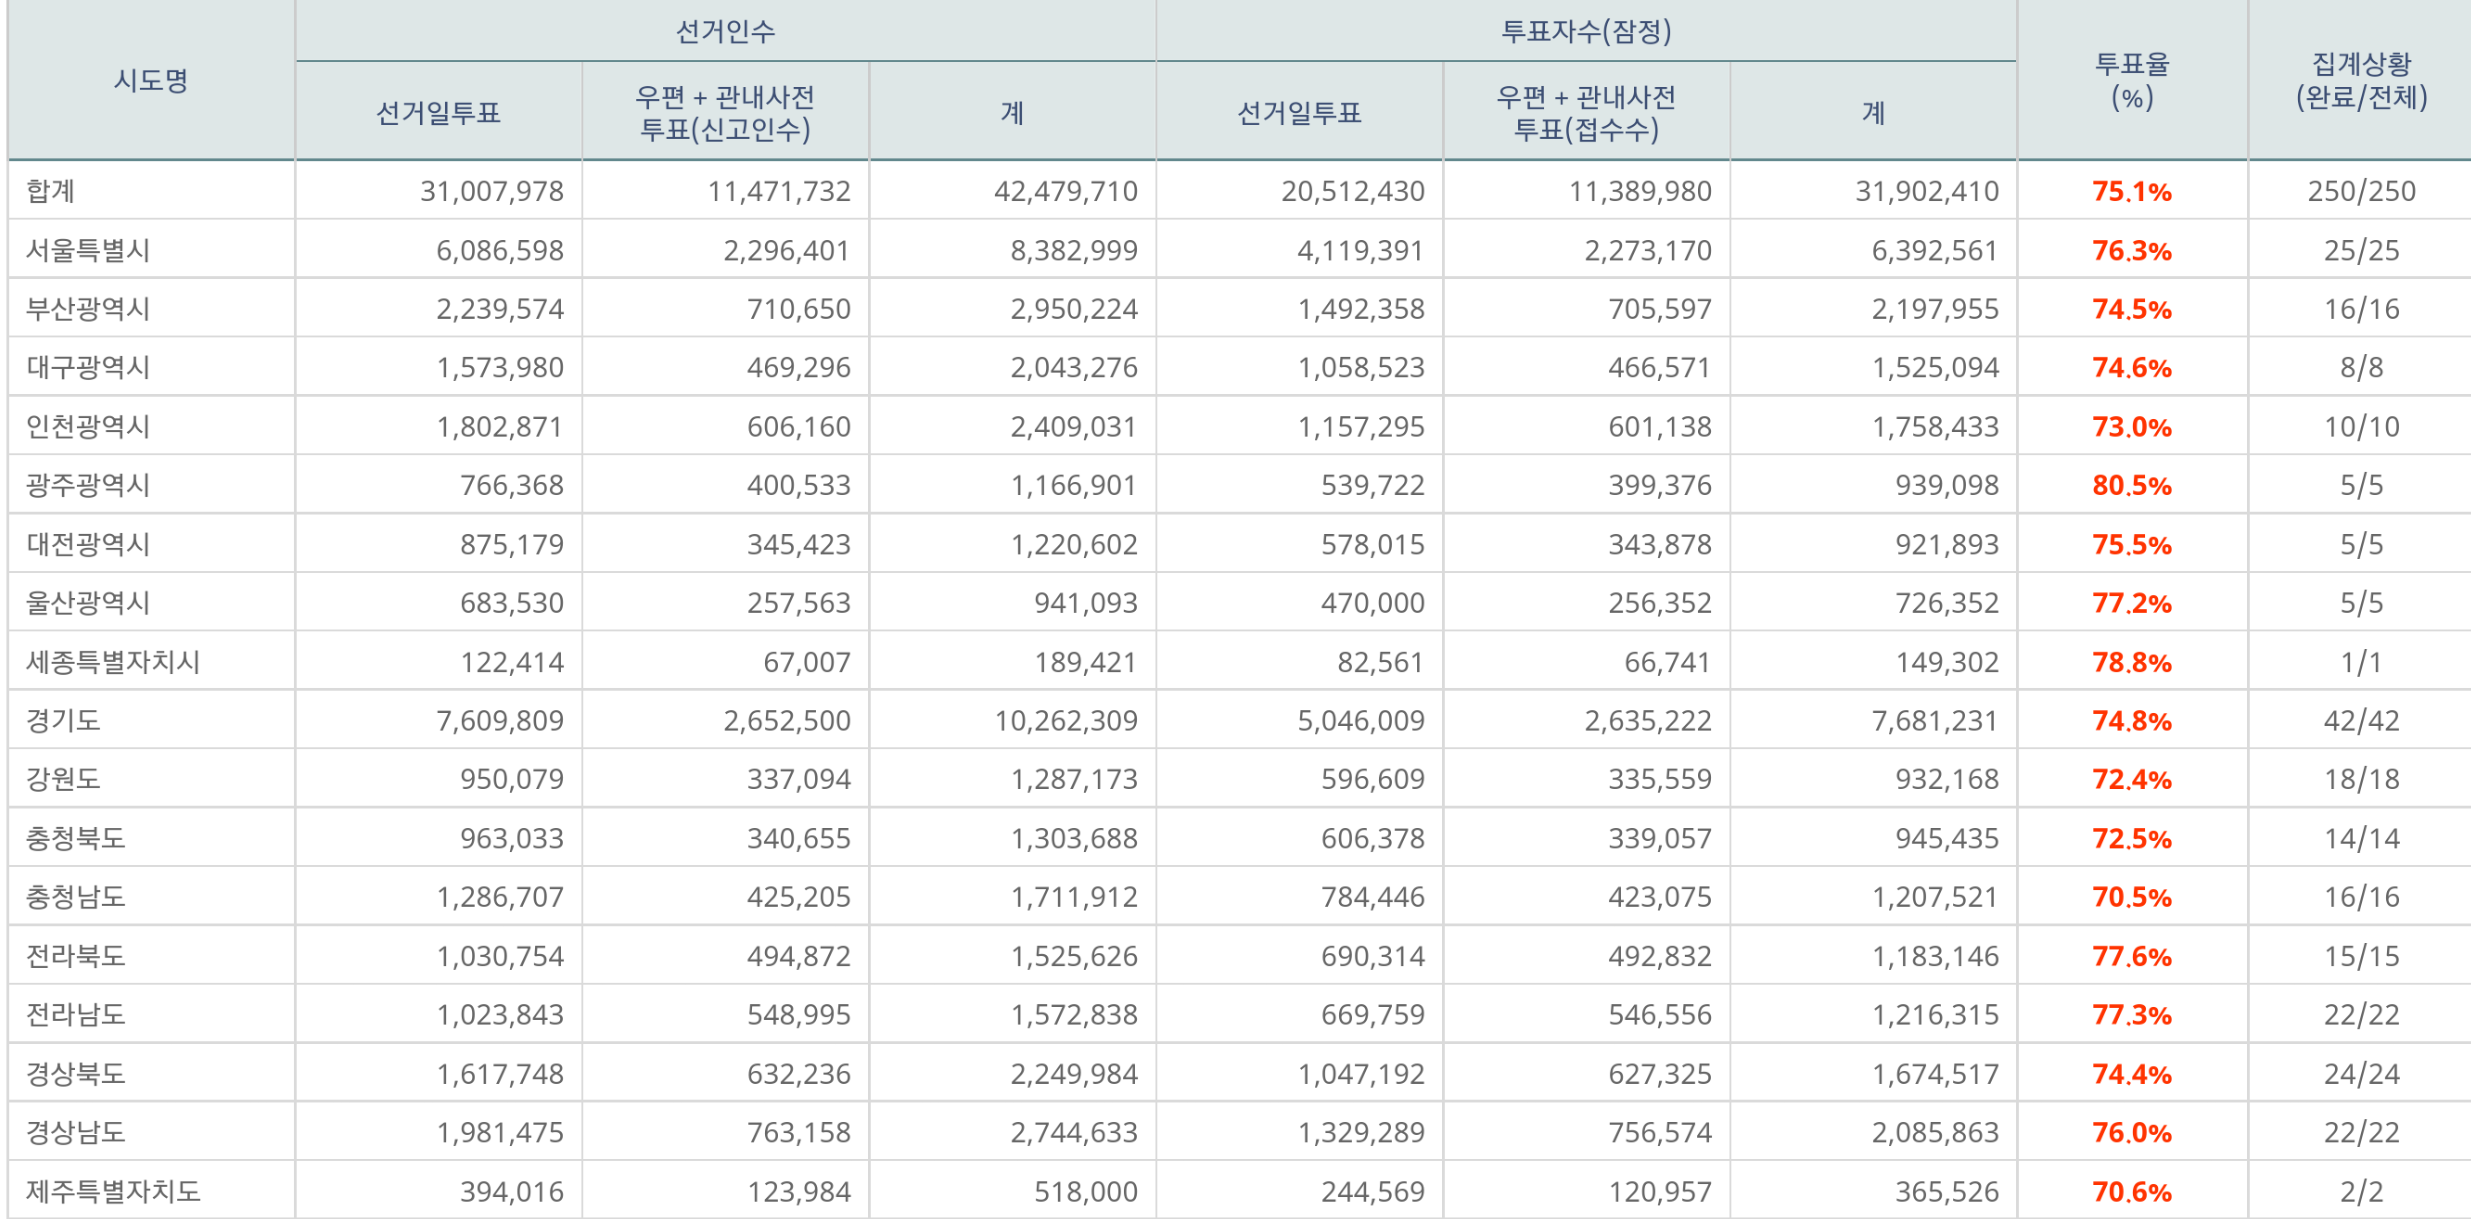Click the 전라남도 row label

pyautogui.click(x=75, y=1015)
